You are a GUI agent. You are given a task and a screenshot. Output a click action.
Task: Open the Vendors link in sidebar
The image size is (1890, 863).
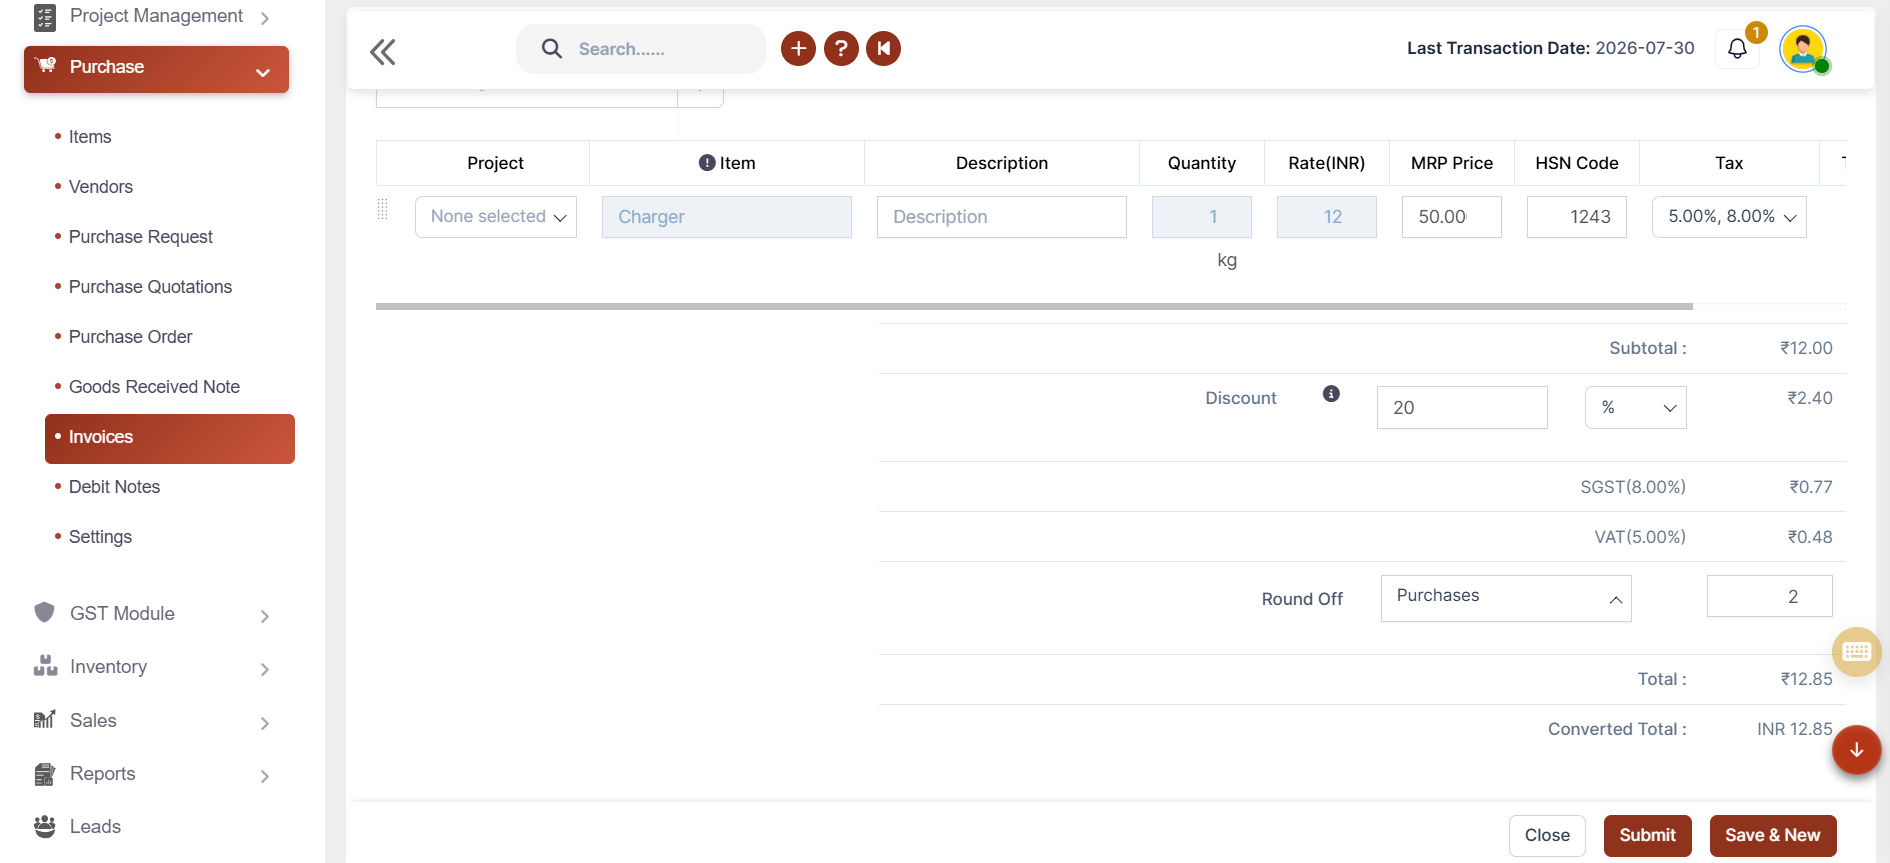click(x=101, y=187)
